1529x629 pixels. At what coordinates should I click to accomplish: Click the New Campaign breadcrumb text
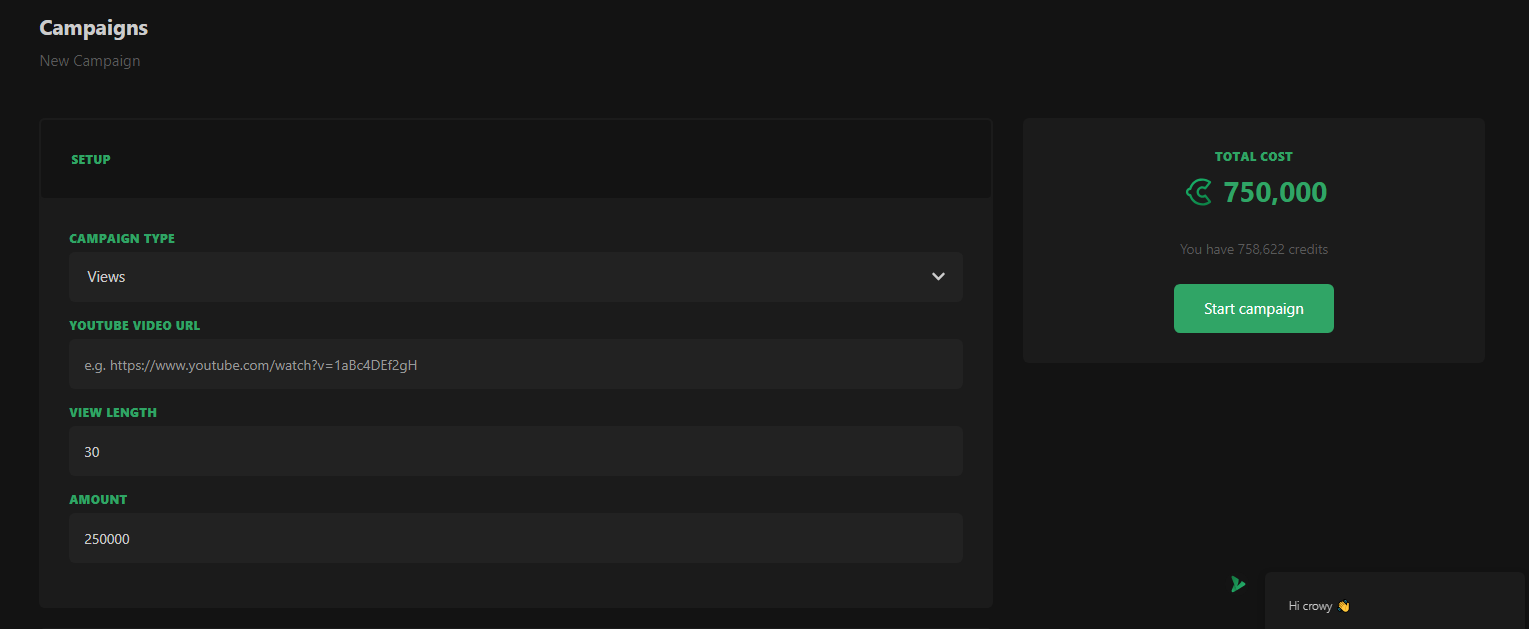tap(90, 61)
